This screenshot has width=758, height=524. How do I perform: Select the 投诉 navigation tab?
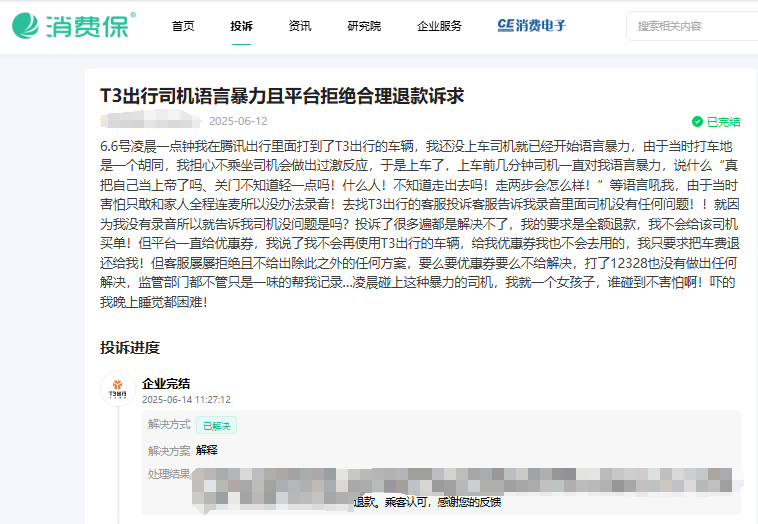click(242, 26)
